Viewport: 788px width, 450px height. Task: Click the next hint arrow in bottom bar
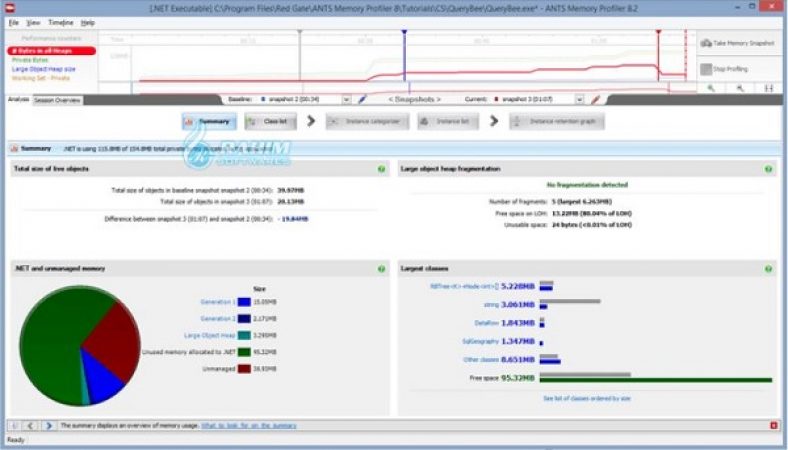point(48,425)
